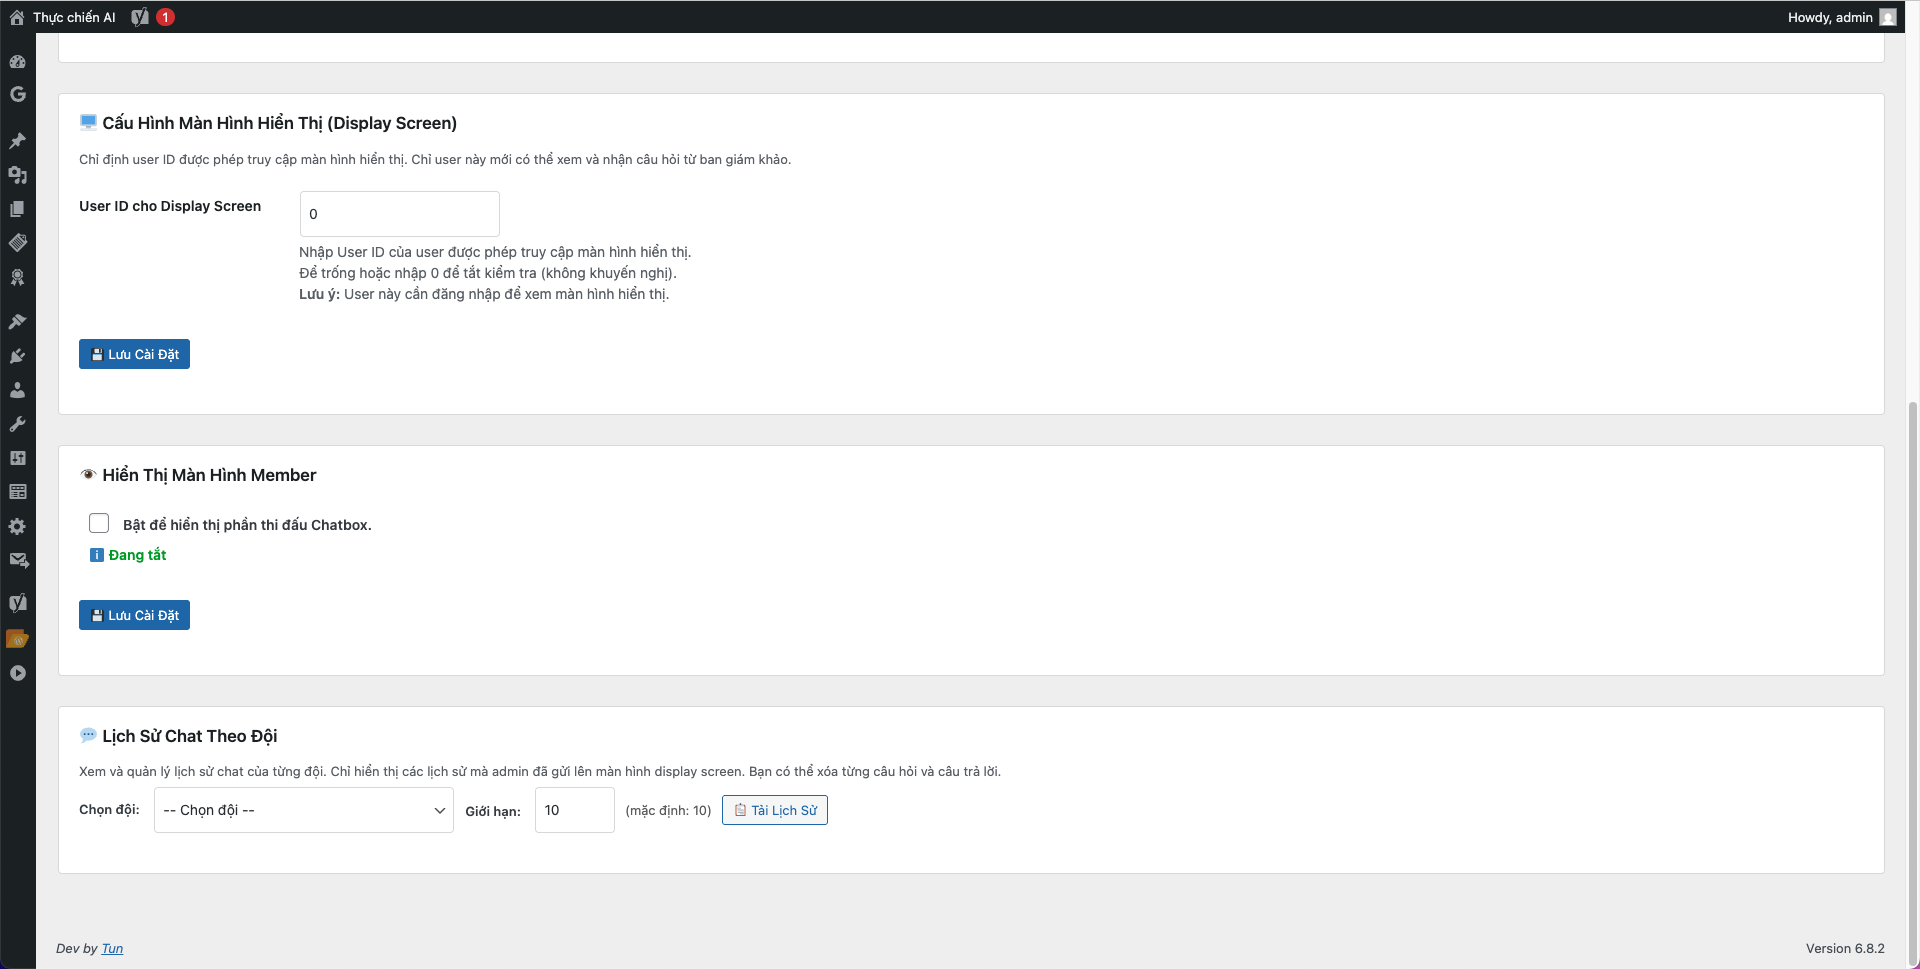Viewport: 1920px width, 969px height.
Task: Open the Dashboard icon in sidebar
Action: tap(17, 61)
